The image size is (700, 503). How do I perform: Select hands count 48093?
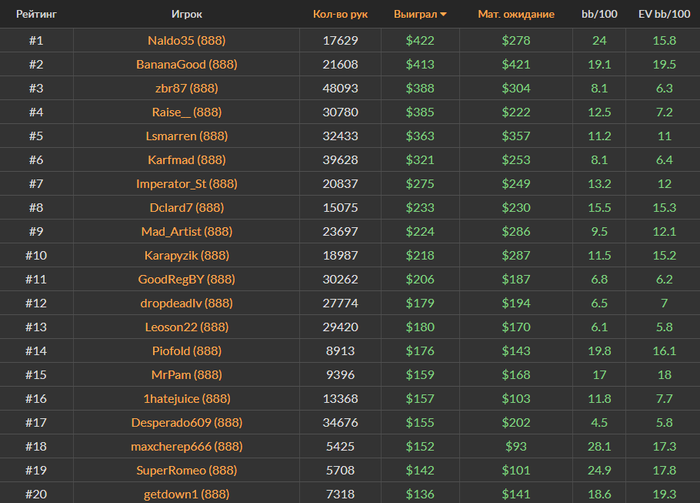[340, 88]
